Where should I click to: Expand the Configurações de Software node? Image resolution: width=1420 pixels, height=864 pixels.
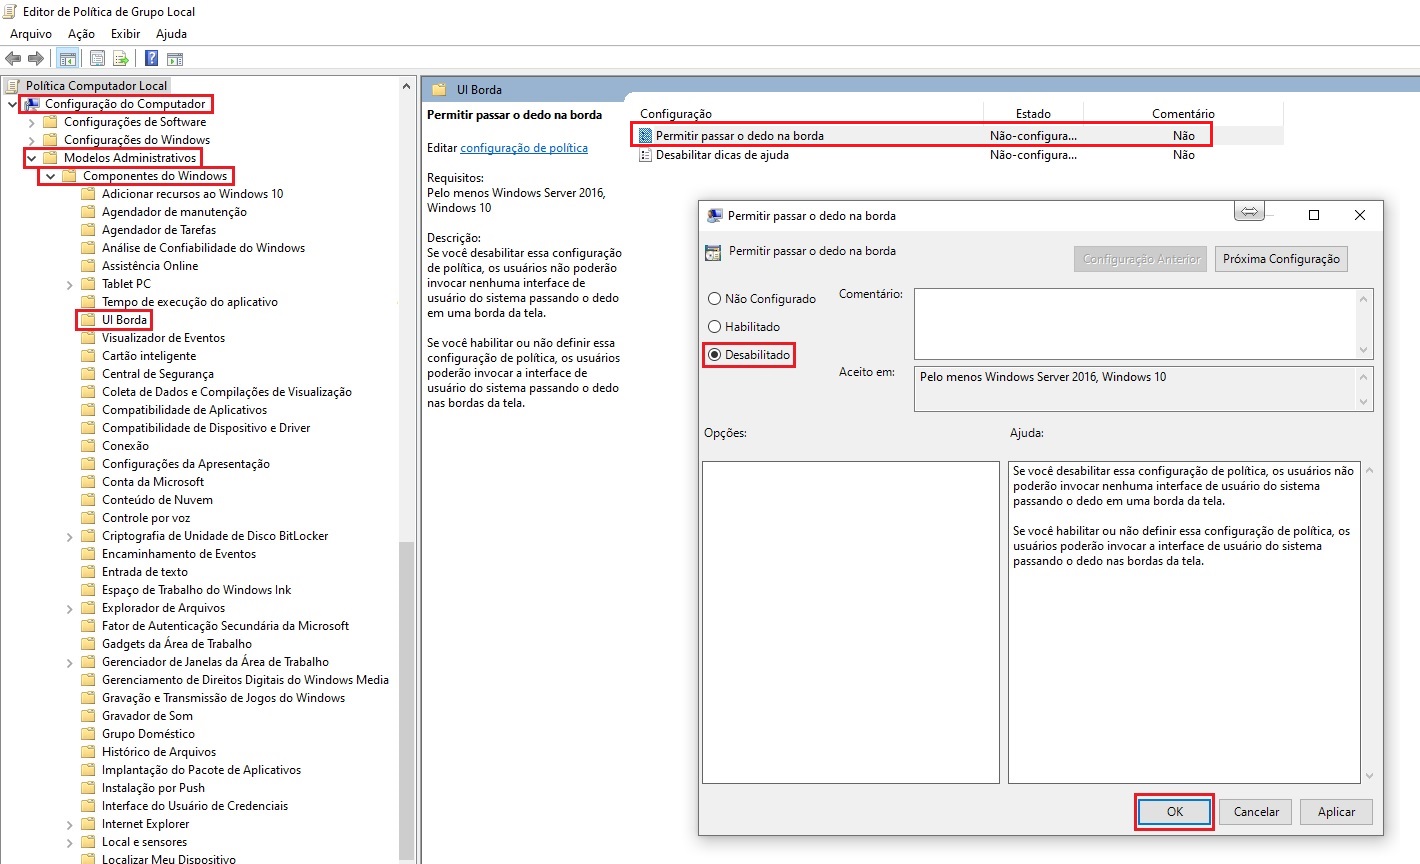pos(31,122)
